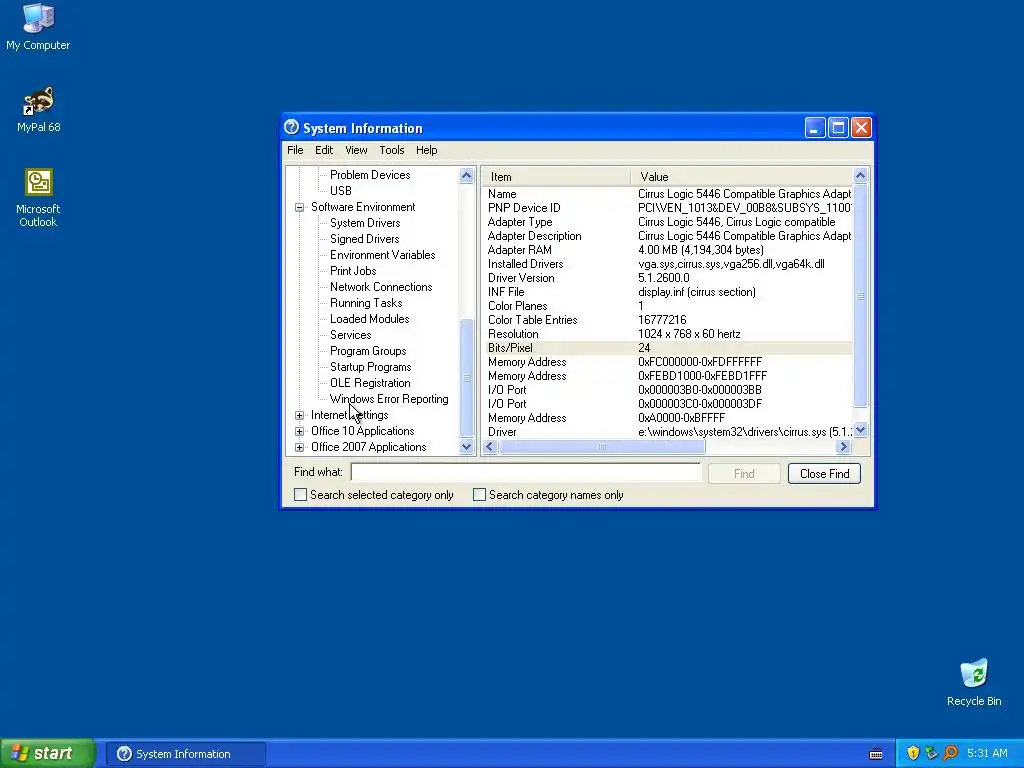This screenshot has width=1024, height=768.
Task: Expand the Internet Settings node
Action: pyautogui.click(x=299, y=415)
